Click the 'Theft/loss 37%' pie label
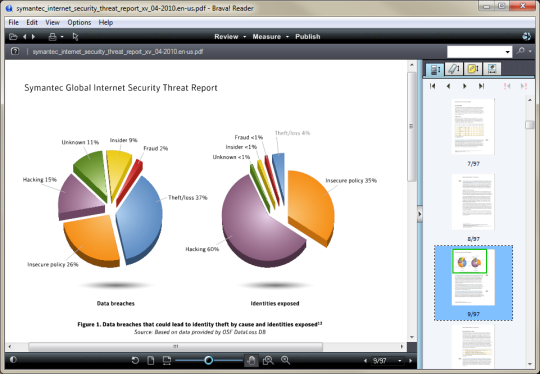 [x=188, y=198]
